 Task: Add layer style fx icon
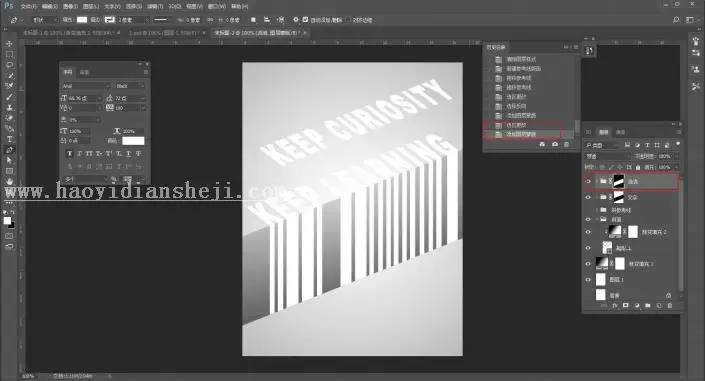point(615,305)
